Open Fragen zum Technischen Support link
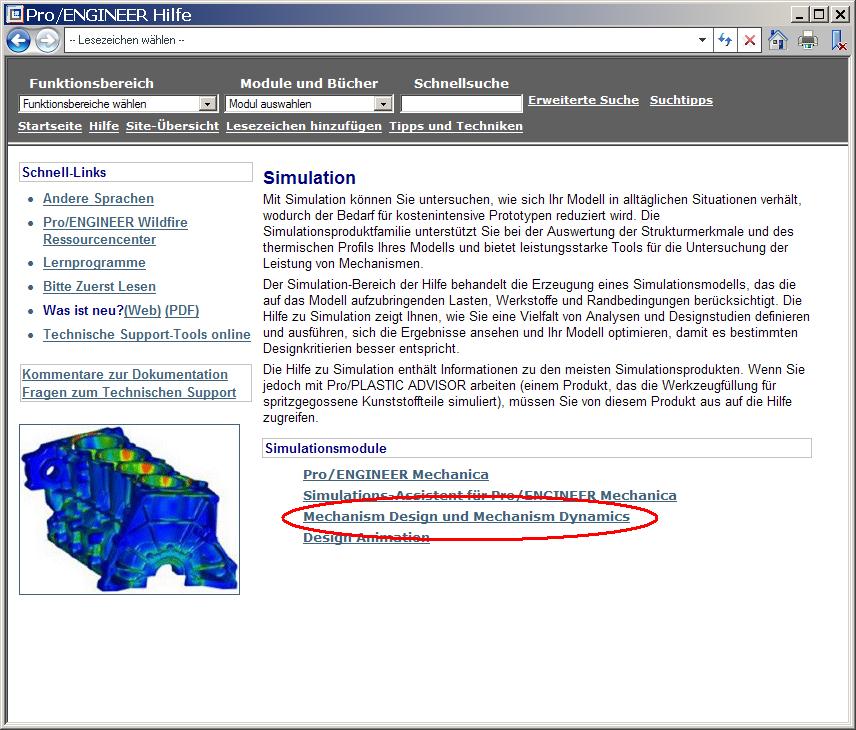 pos(129,393)
